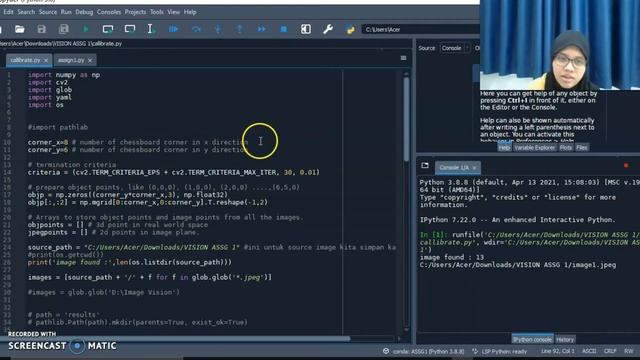The width and height of the screenshot is (640, 360).
Task: Switch to the History tab
Action: click(565, 340)
